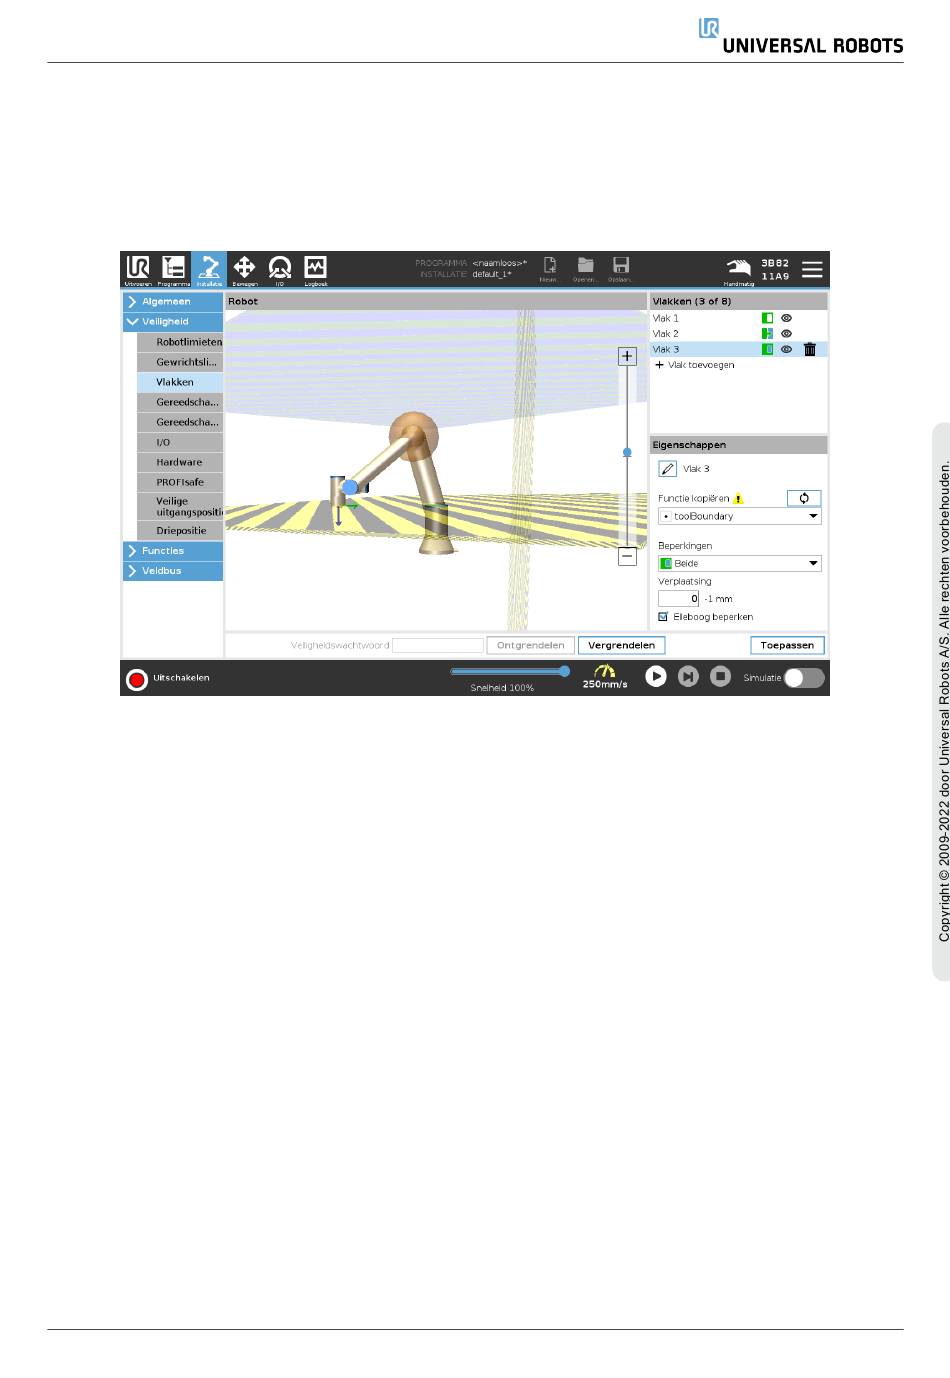Expand the Functies section
The width and height of the screenshot is (950, 1378).
point(173,551)
